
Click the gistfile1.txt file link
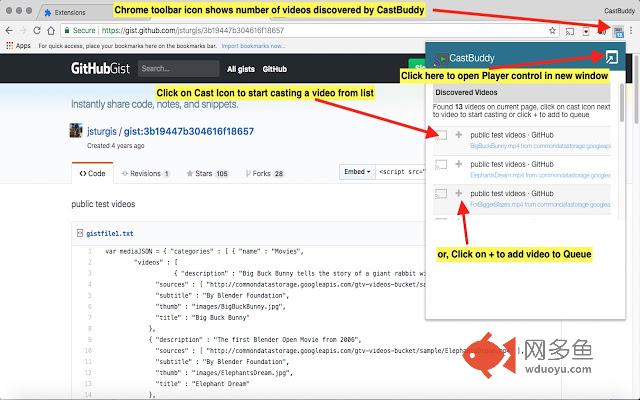tap(110, 233)
